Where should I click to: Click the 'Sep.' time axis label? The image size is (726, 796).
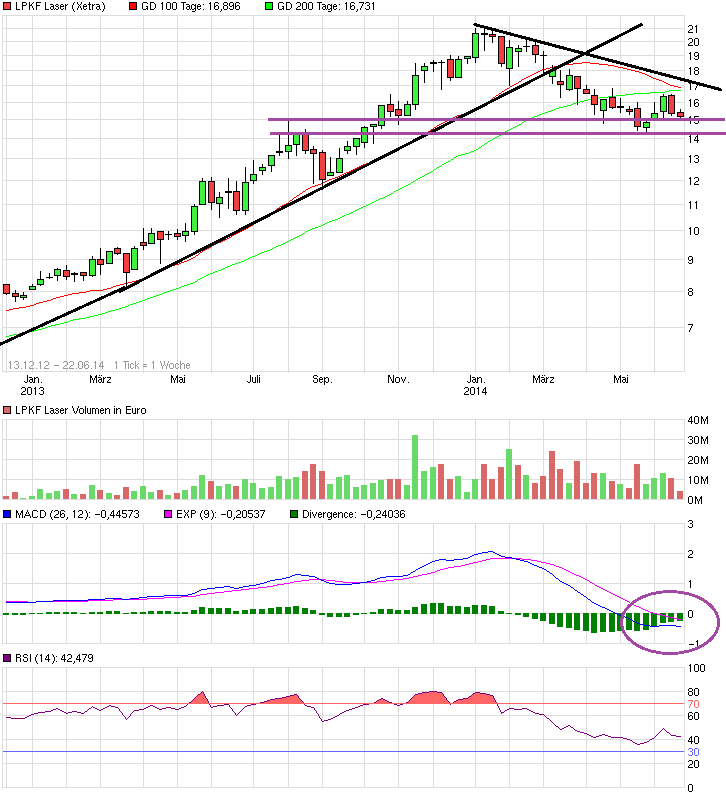pos(322,379)
